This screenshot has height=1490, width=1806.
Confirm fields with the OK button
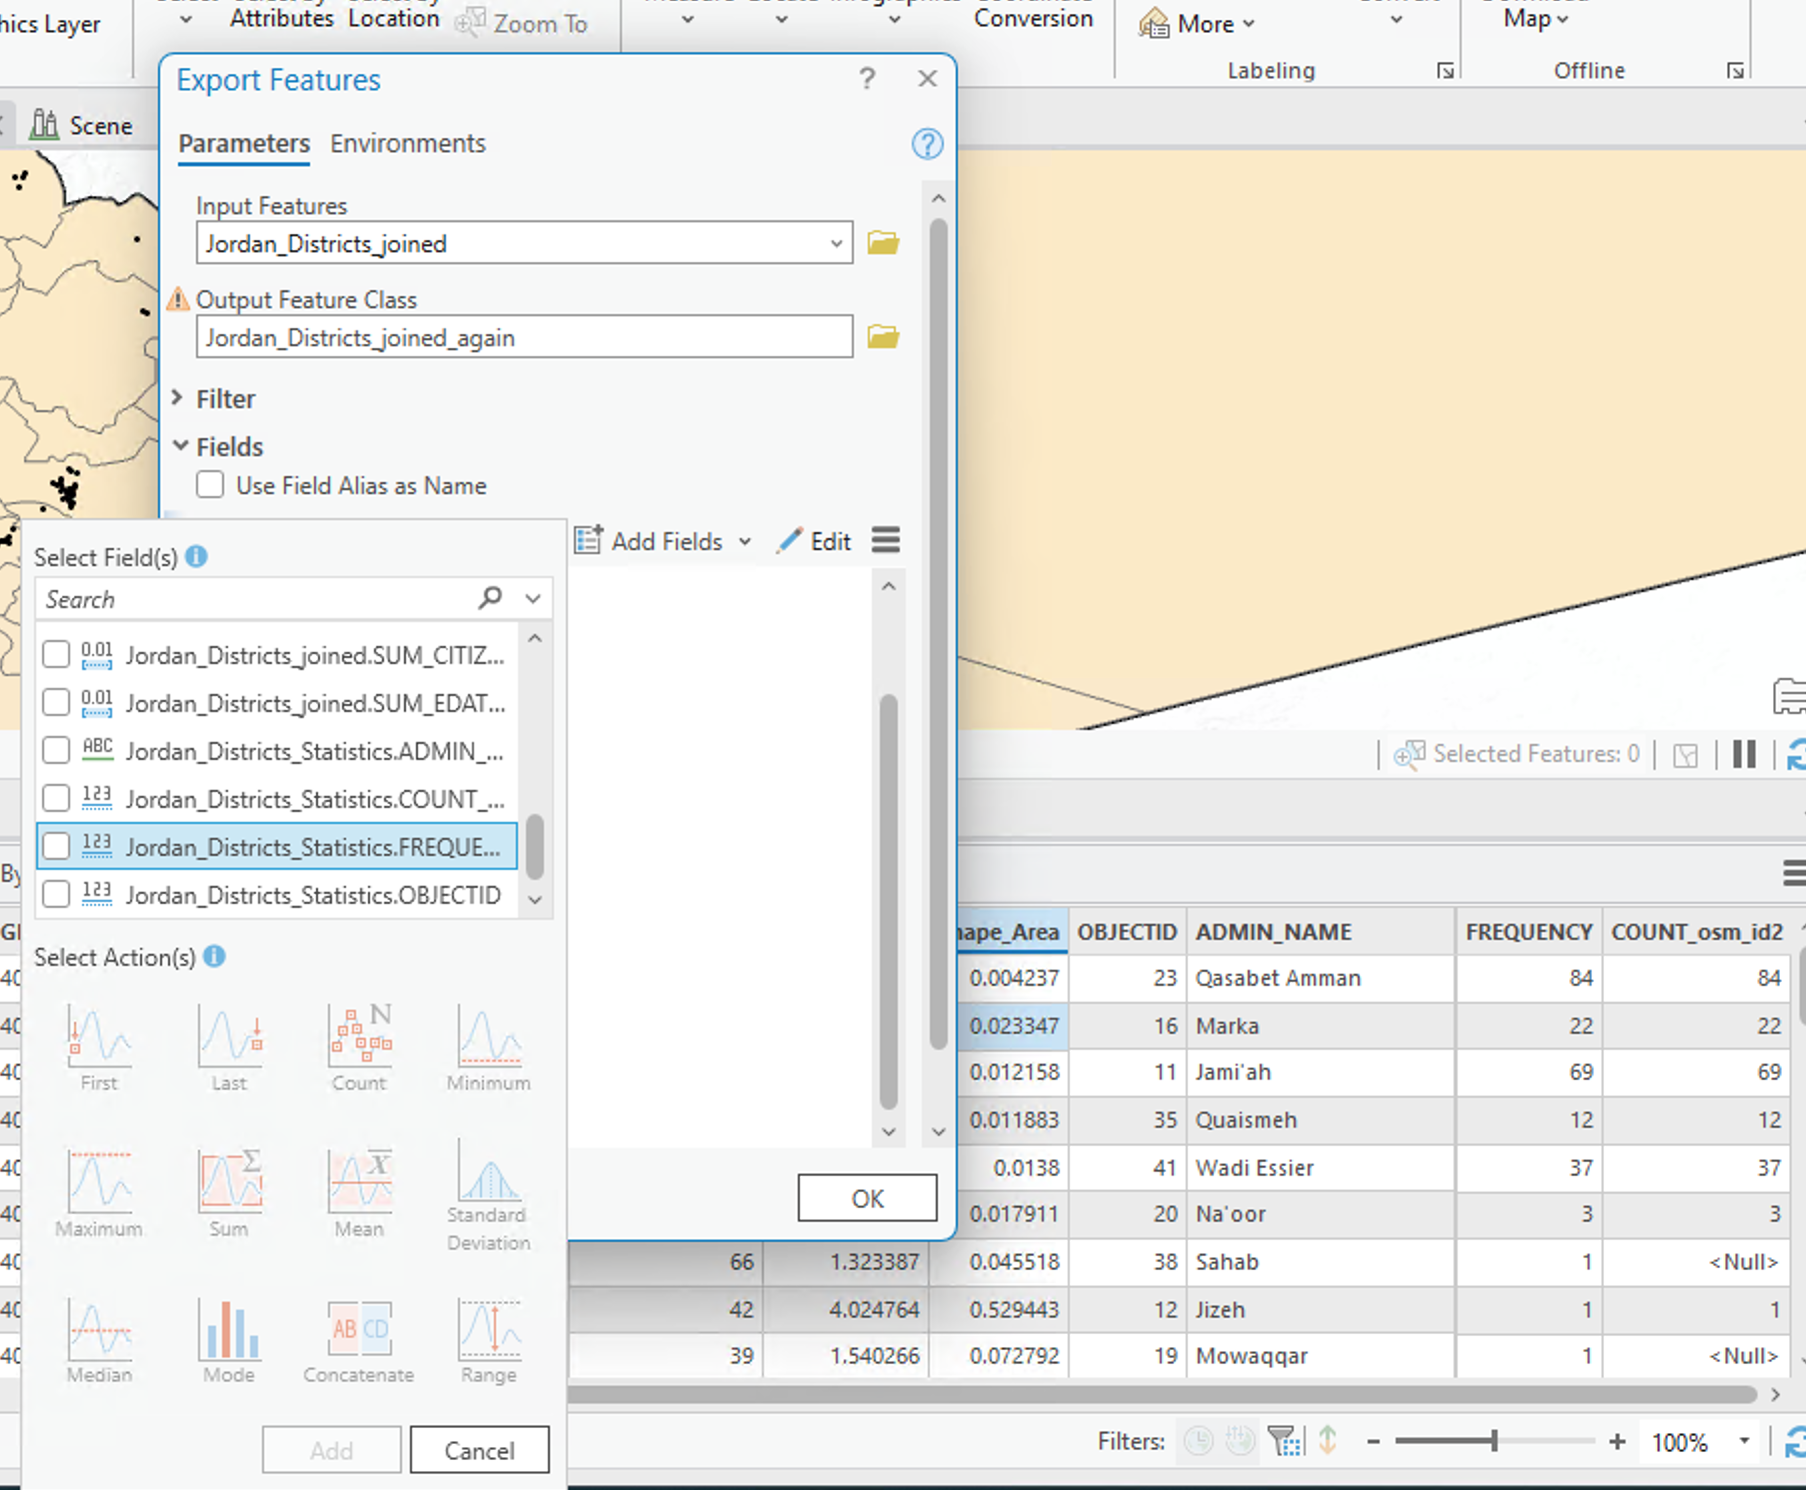[x=866, y=1198]
